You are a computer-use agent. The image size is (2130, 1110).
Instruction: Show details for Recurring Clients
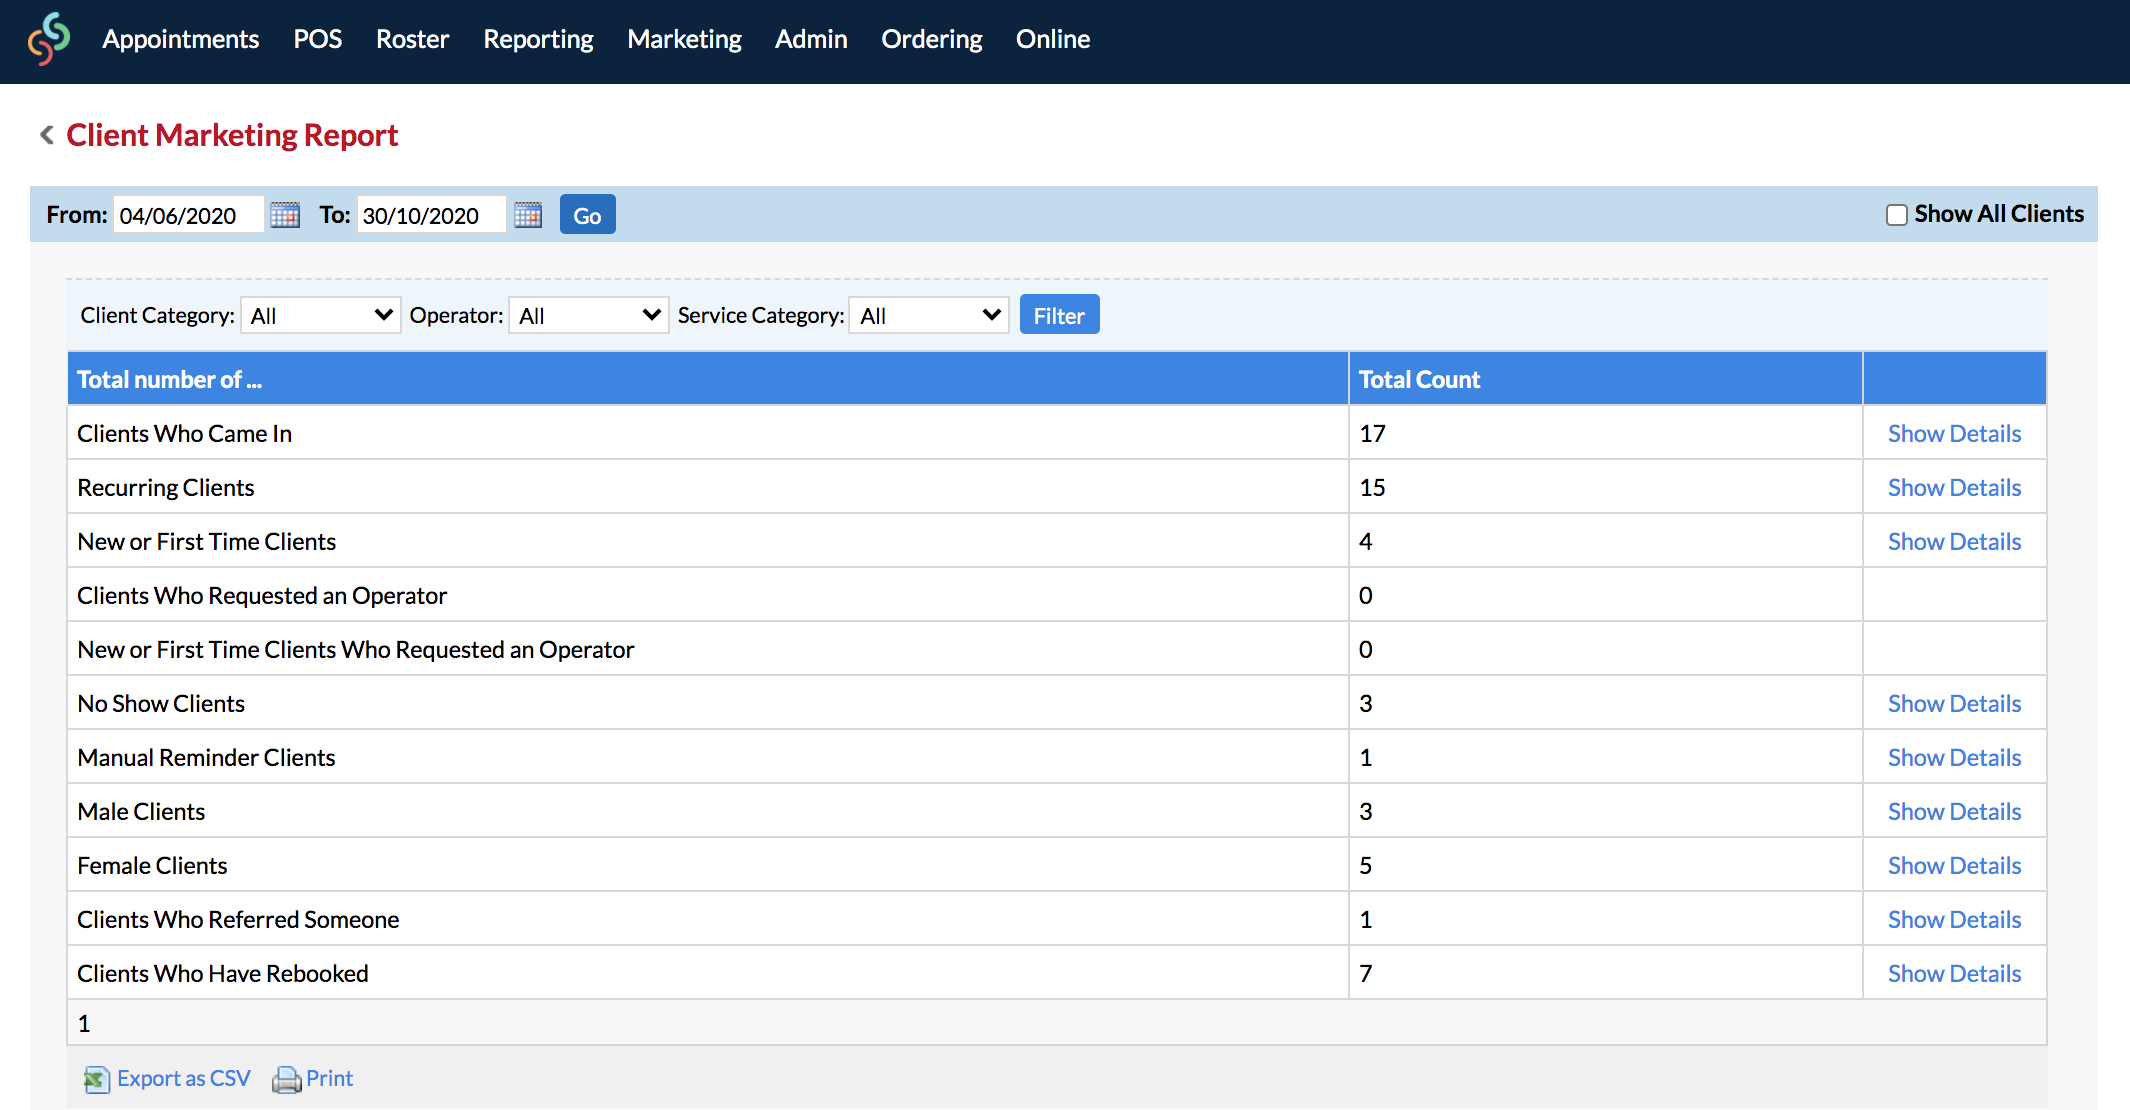coord(1955,487)
